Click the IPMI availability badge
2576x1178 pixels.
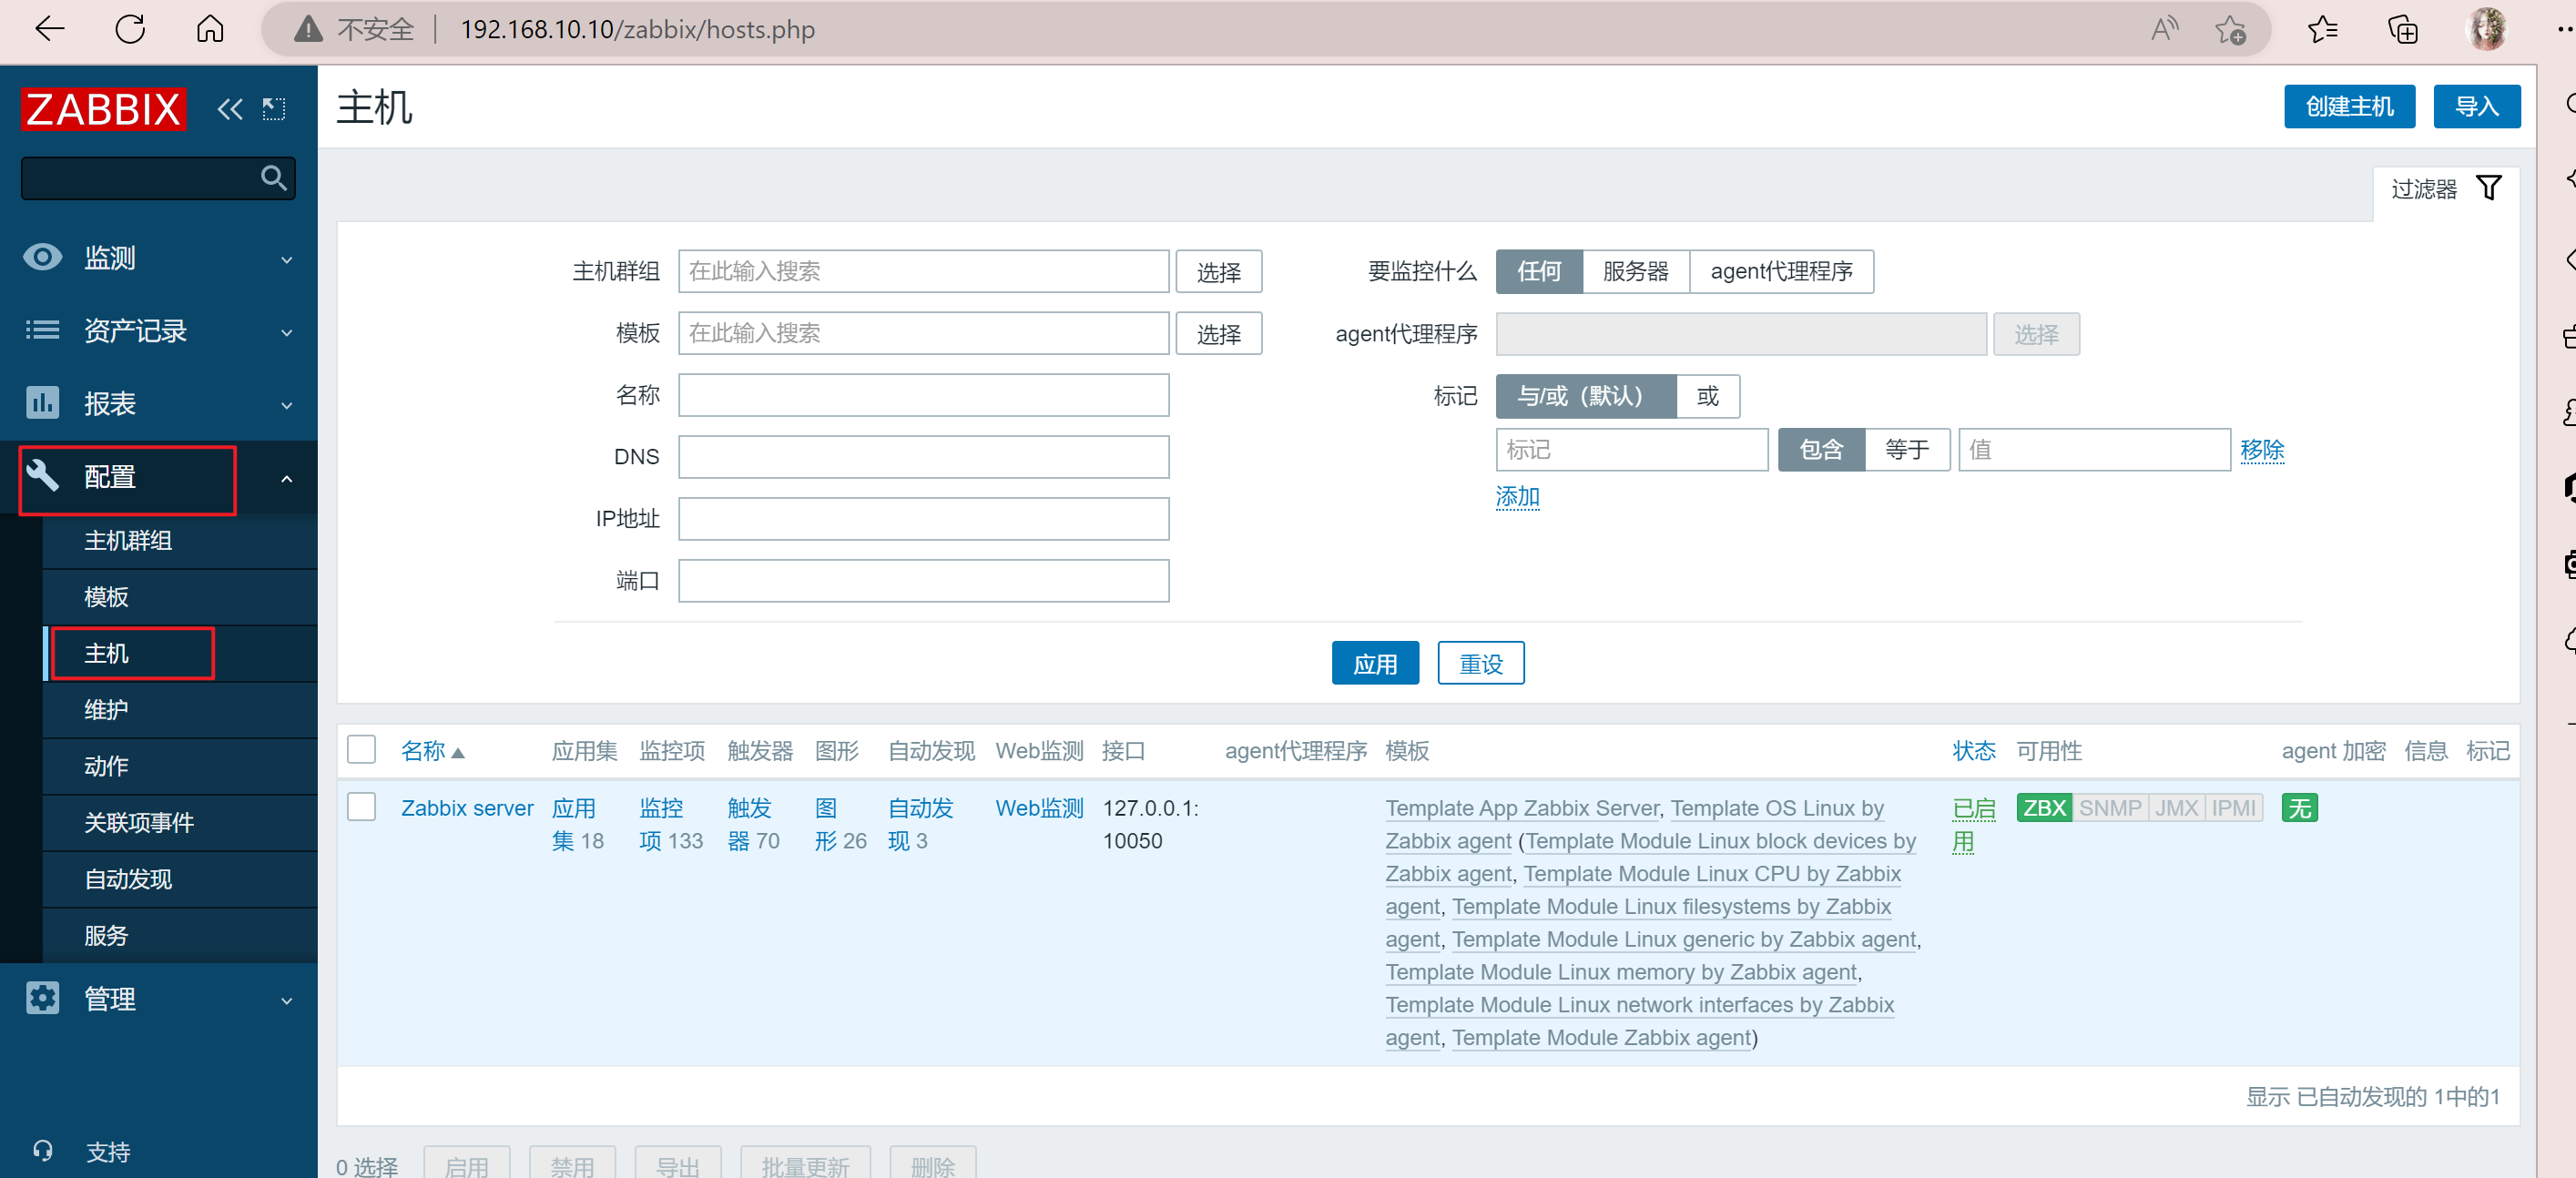pyautogui.click(x=2233, y=808)
